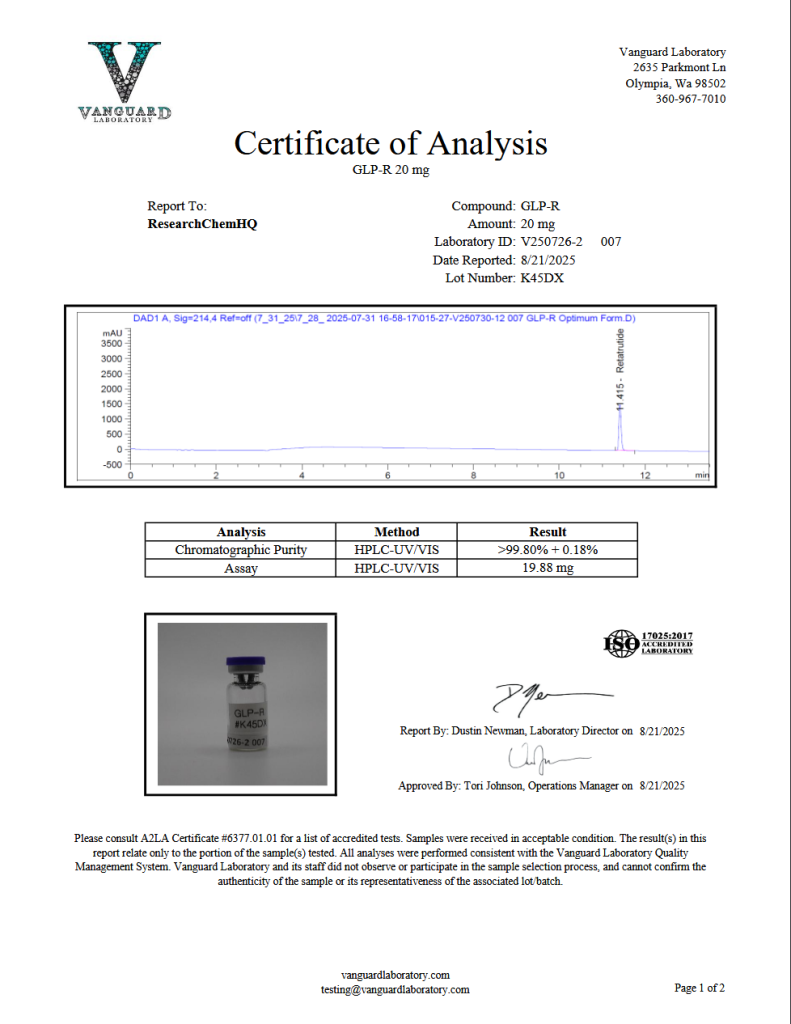Image resolution: width=791 pixels, height=1024 pixels.
Task: Click the Laboratory ID V250726-2 value
Action: click(x=556, y=242)
